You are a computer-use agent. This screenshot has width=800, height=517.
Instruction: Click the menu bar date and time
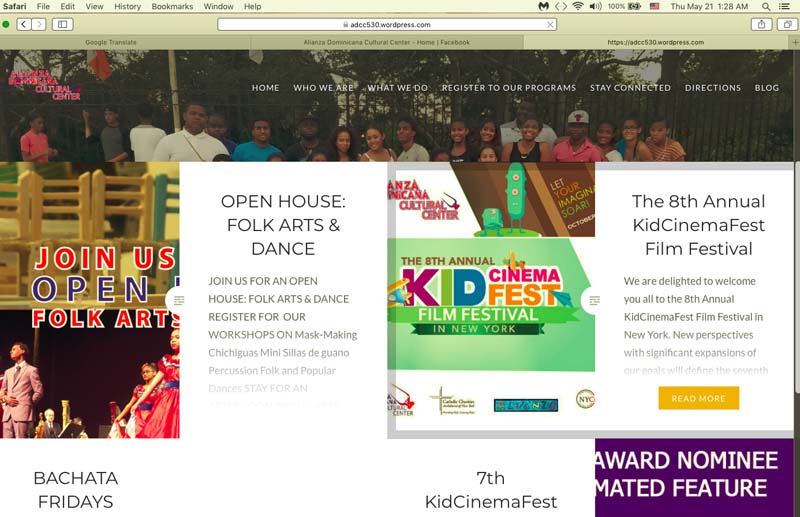pos(709,6)
